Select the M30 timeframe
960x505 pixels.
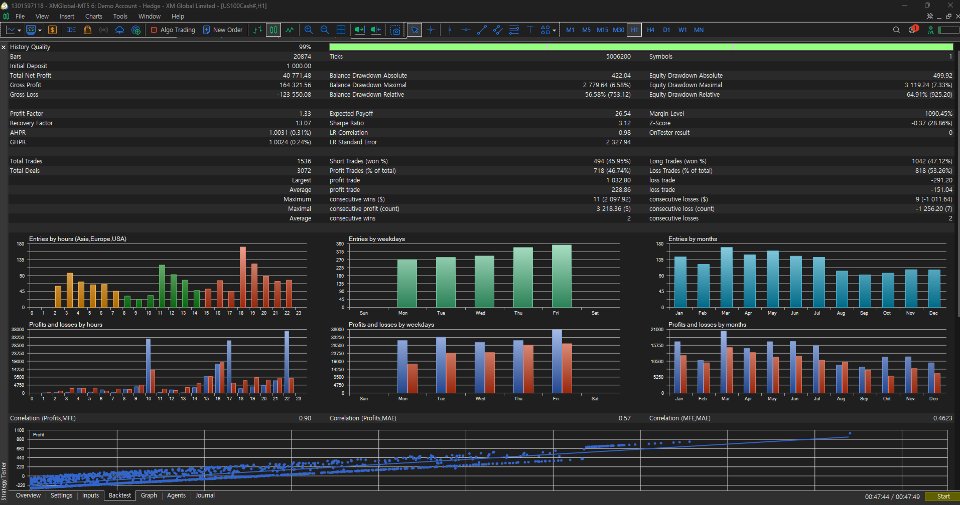coord(618,29)
